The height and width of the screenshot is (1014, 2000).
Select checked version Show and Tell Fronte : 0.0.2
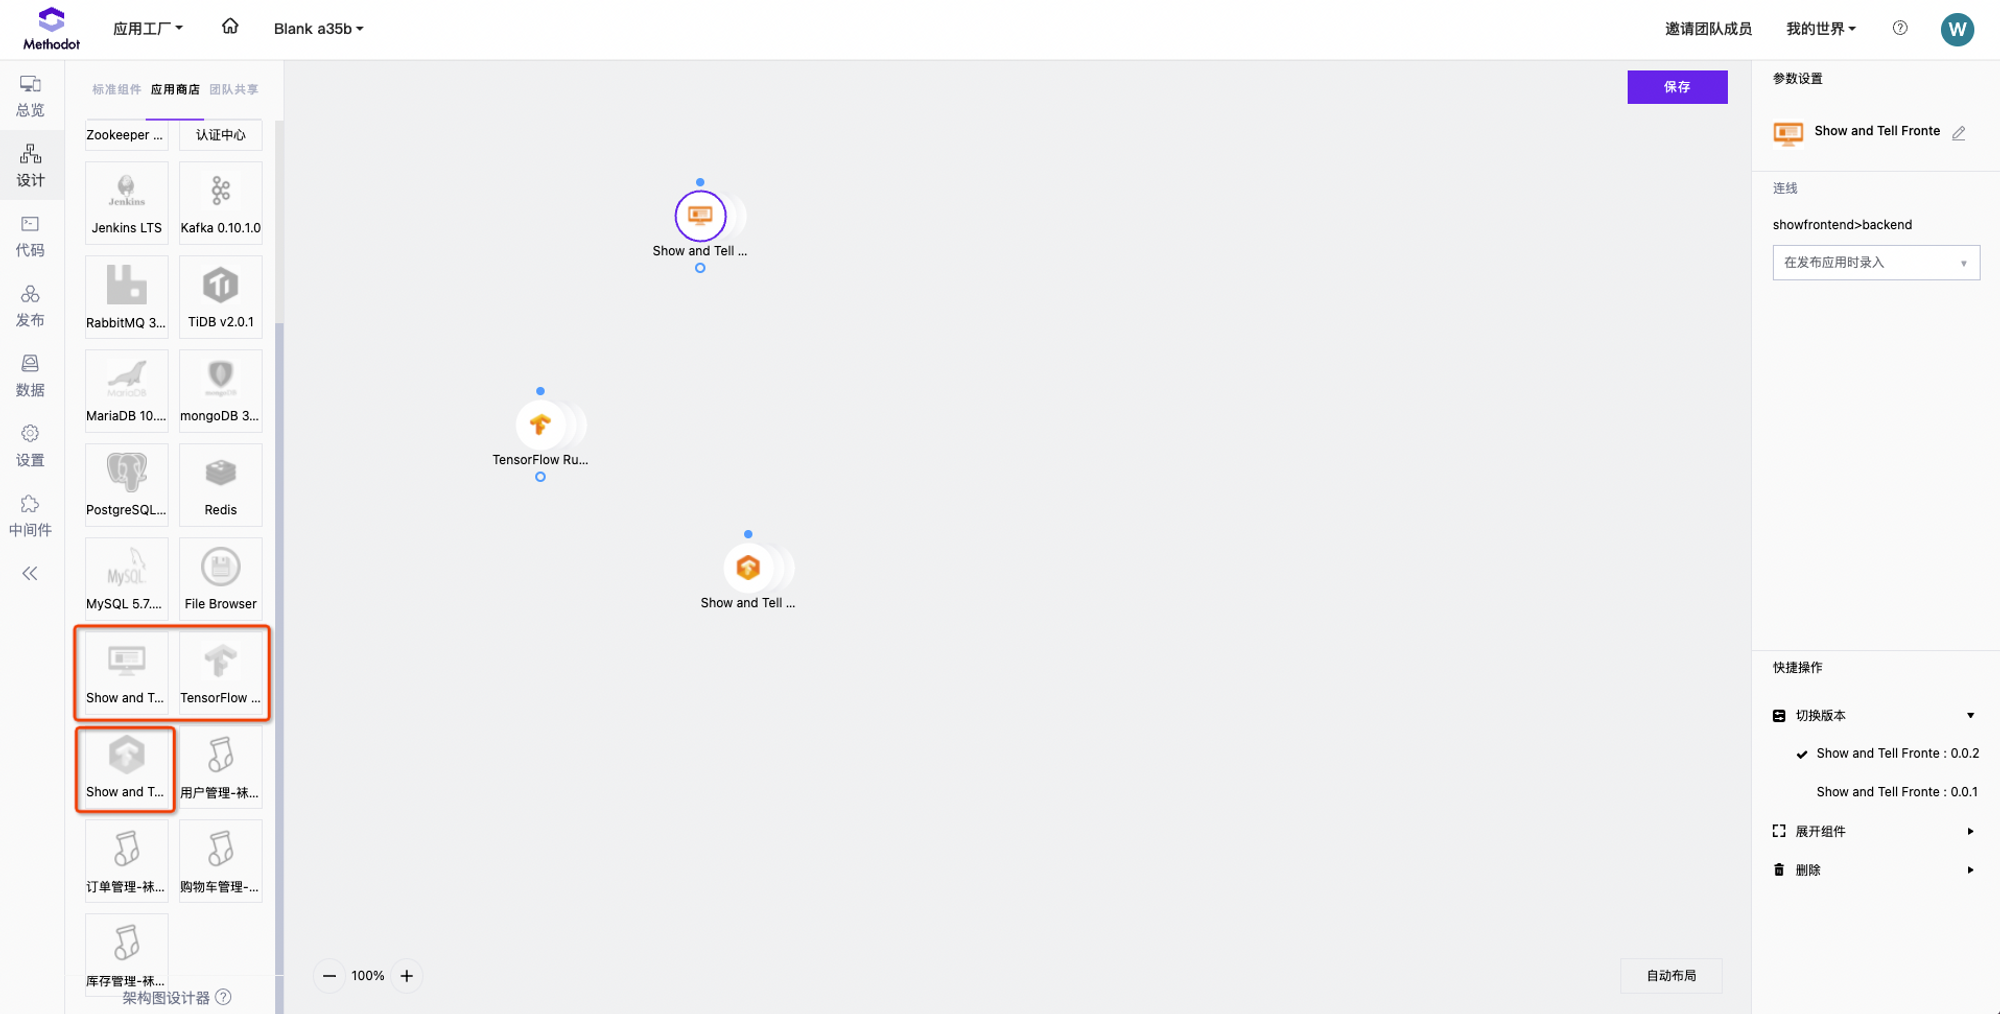tap(1896, 754)
